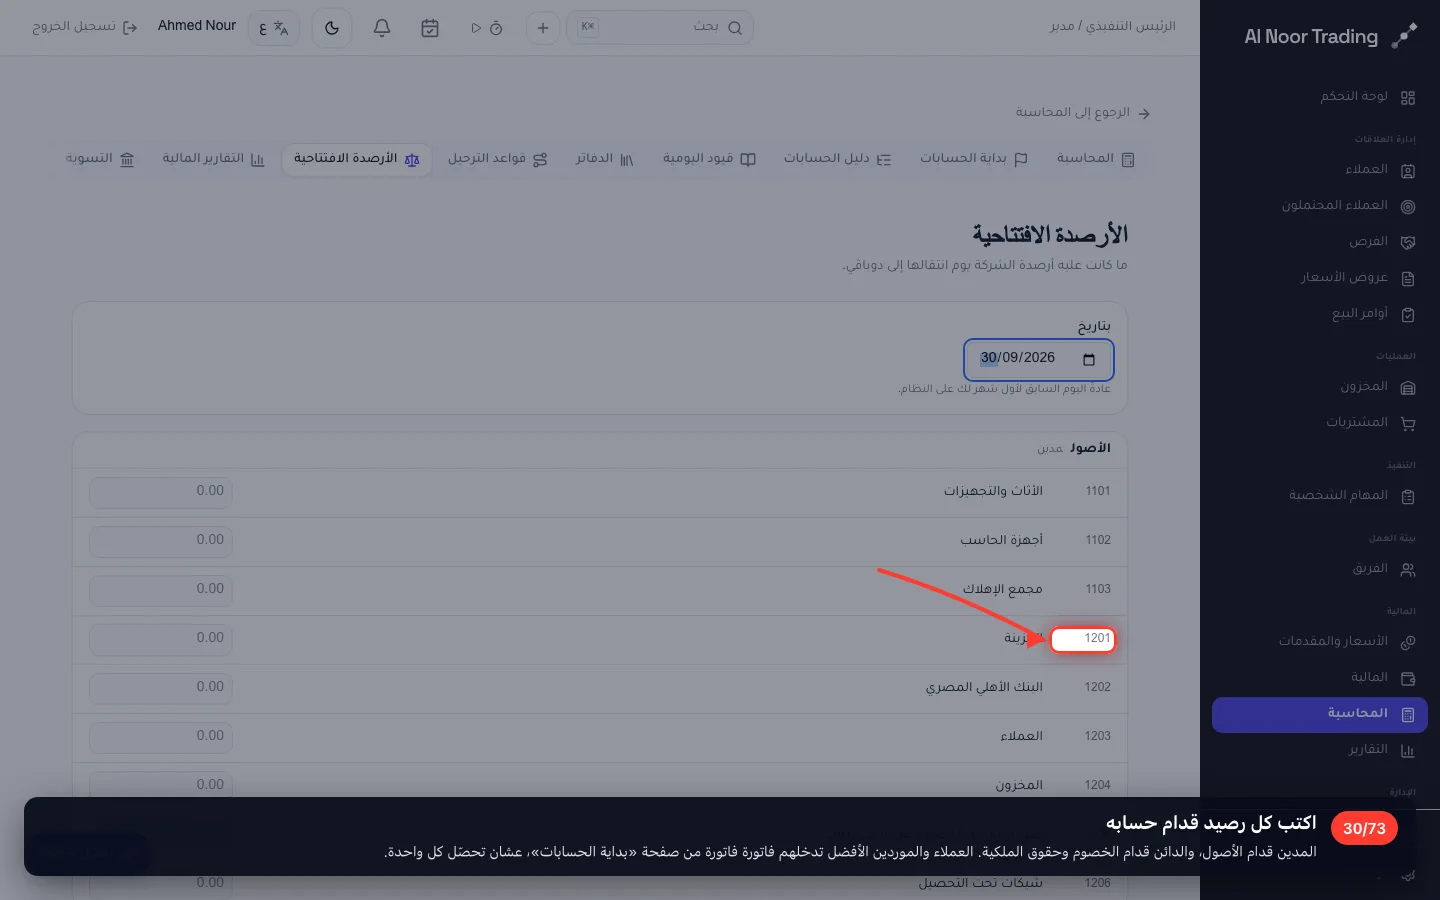Open date picker calendar icon in date field
Image resolution: width=1440 pixels, height=900 pixels.
(1089, 359)
